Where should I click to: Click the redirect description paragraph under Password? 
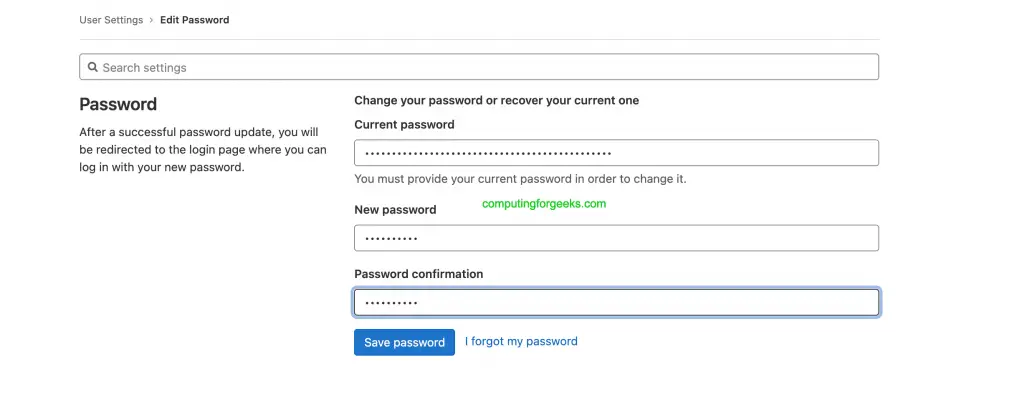(x=202, y=149)
